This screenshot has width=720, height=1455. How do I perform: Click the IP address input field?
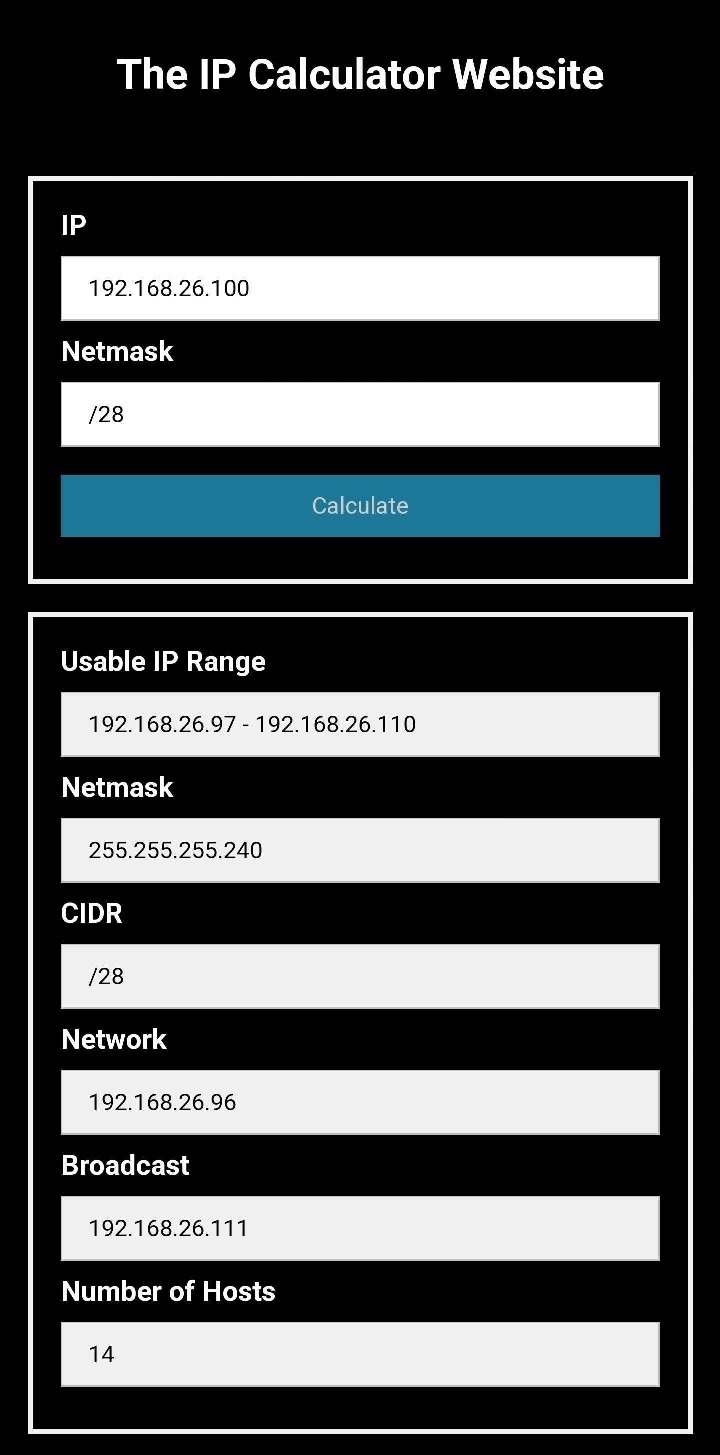(360, 288)
